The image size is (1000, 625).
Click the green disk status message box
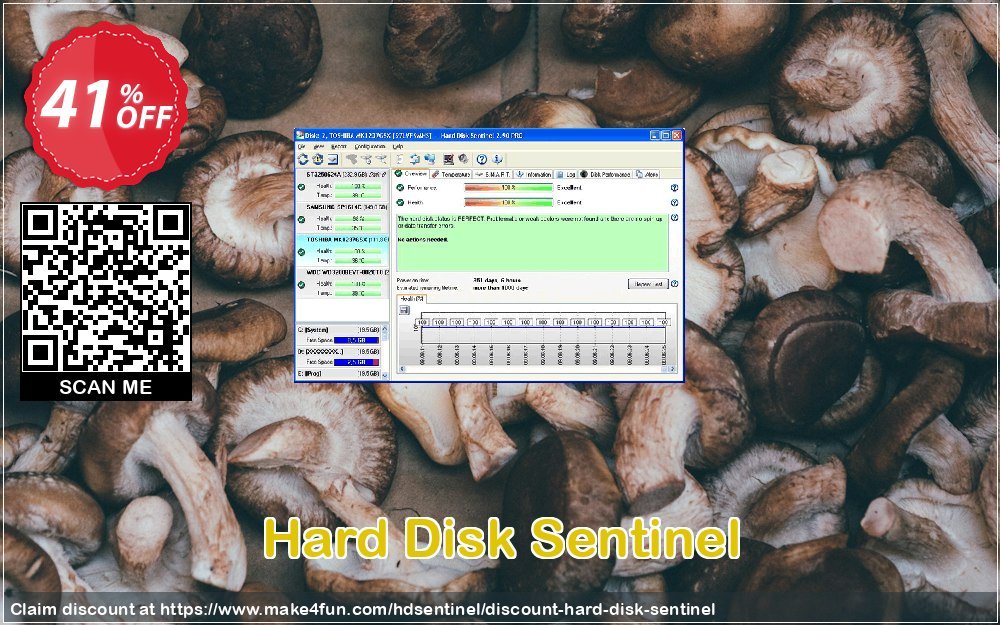(x=533, y=243)
